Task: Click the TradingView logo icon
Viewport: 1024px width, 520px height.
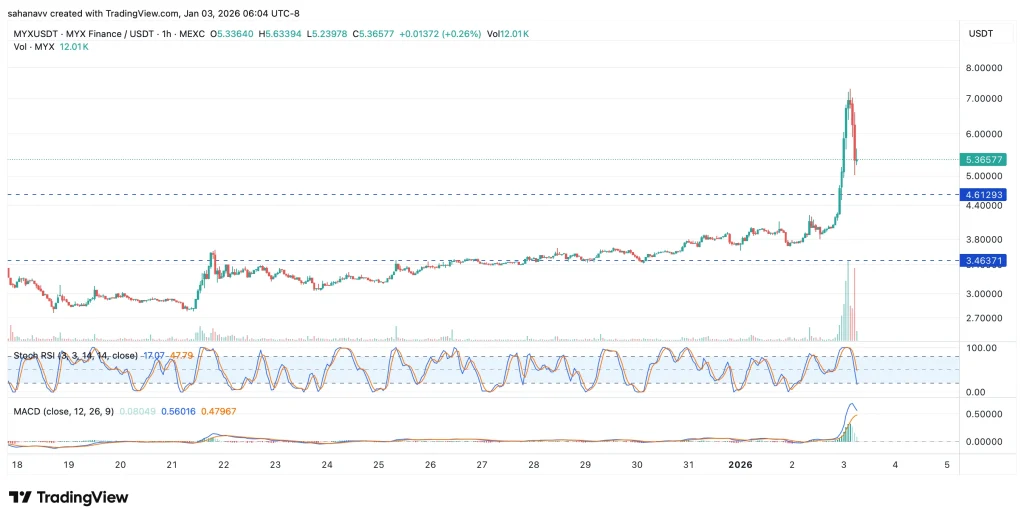Action: pyautogui.click(x=21, y=497)
